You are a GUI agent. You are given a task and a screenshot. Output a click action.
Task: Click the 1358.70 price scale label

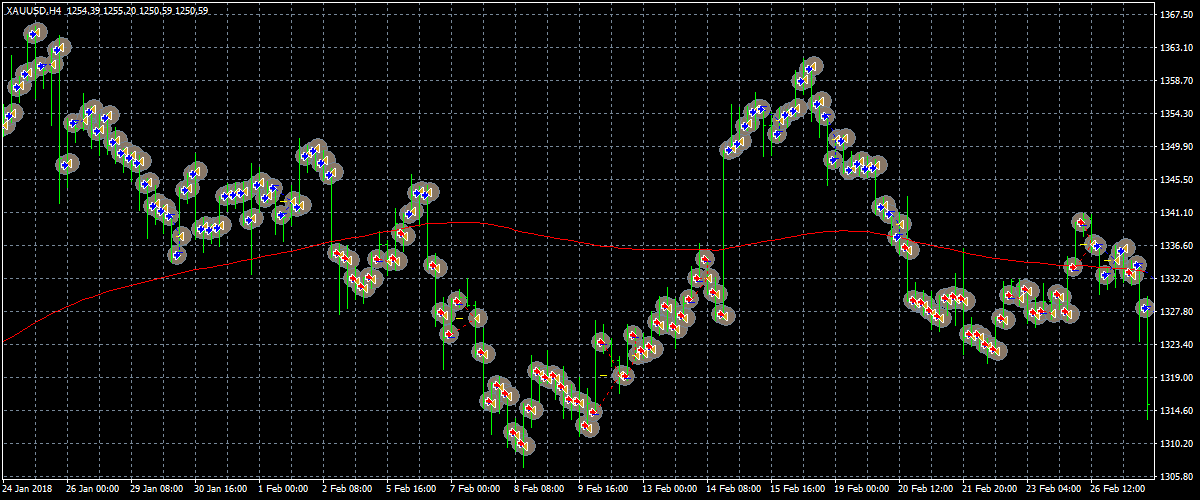[1177, 81]
